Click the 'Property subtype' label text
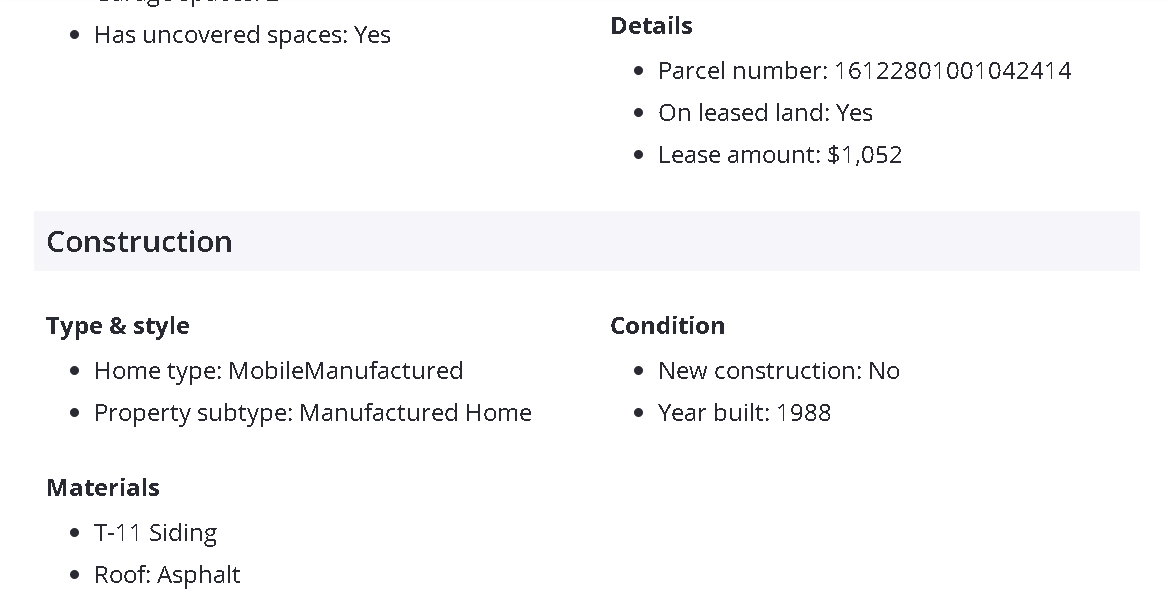The width and height of the screenshot is (1171, 604). (x=192, y=413)
